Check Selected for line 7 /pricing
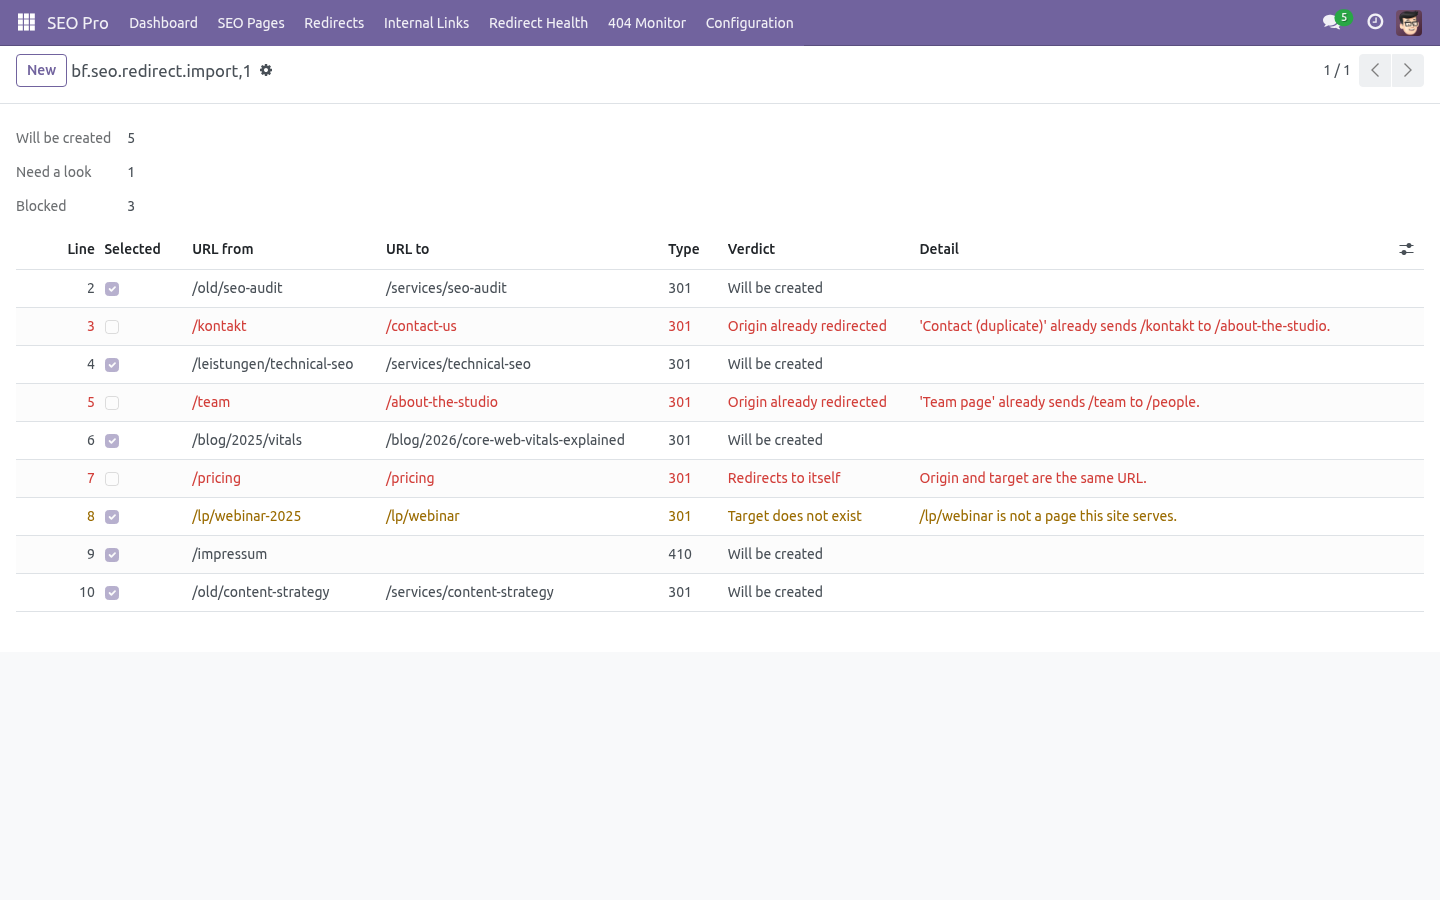The image size is (1440, 900). click(x=112, y=479)
